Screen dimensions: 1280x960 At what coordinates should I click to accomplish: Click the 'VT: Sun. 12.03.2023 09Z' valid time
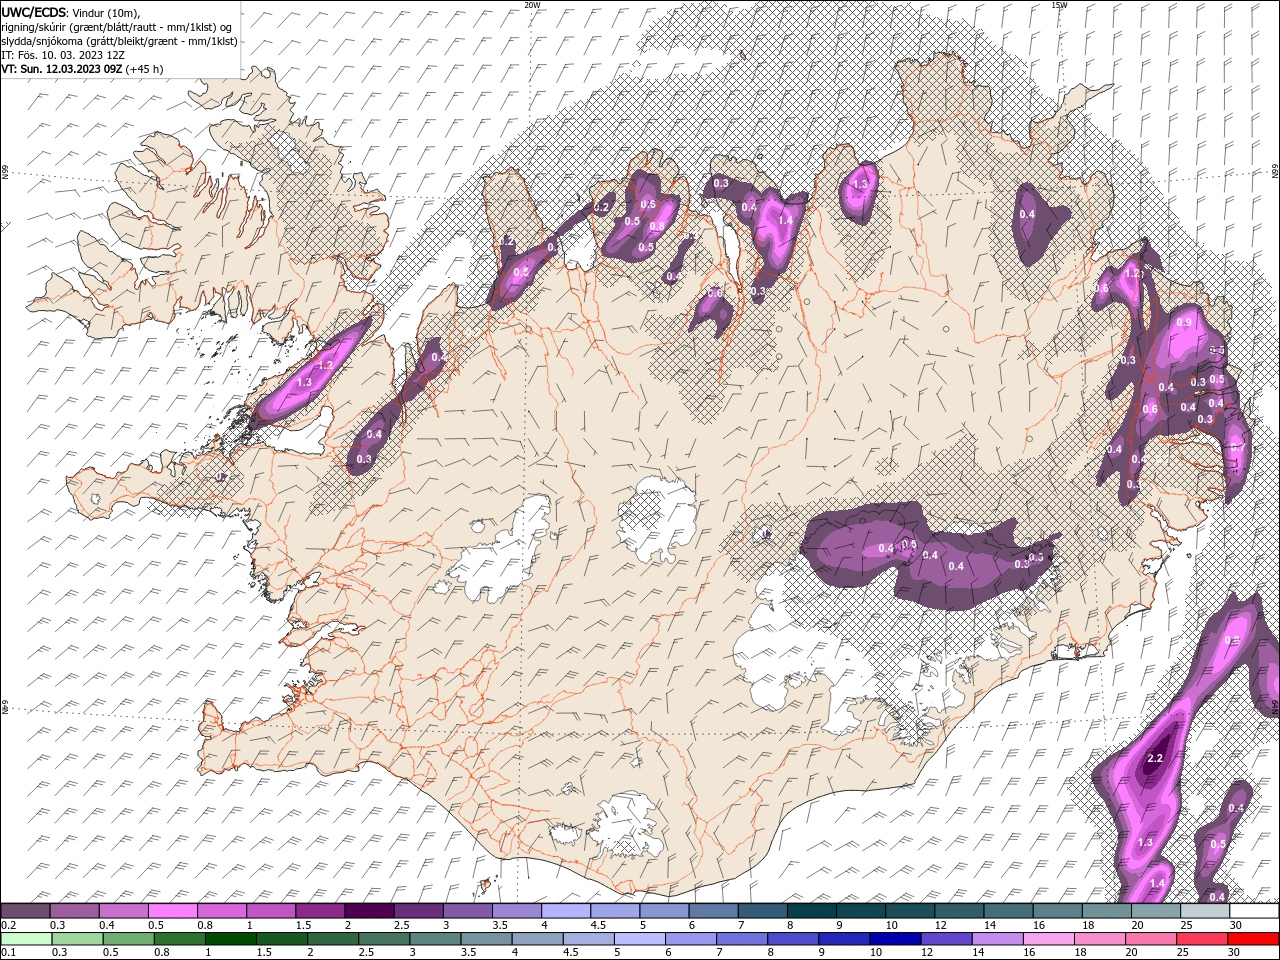tap(62, 69)
